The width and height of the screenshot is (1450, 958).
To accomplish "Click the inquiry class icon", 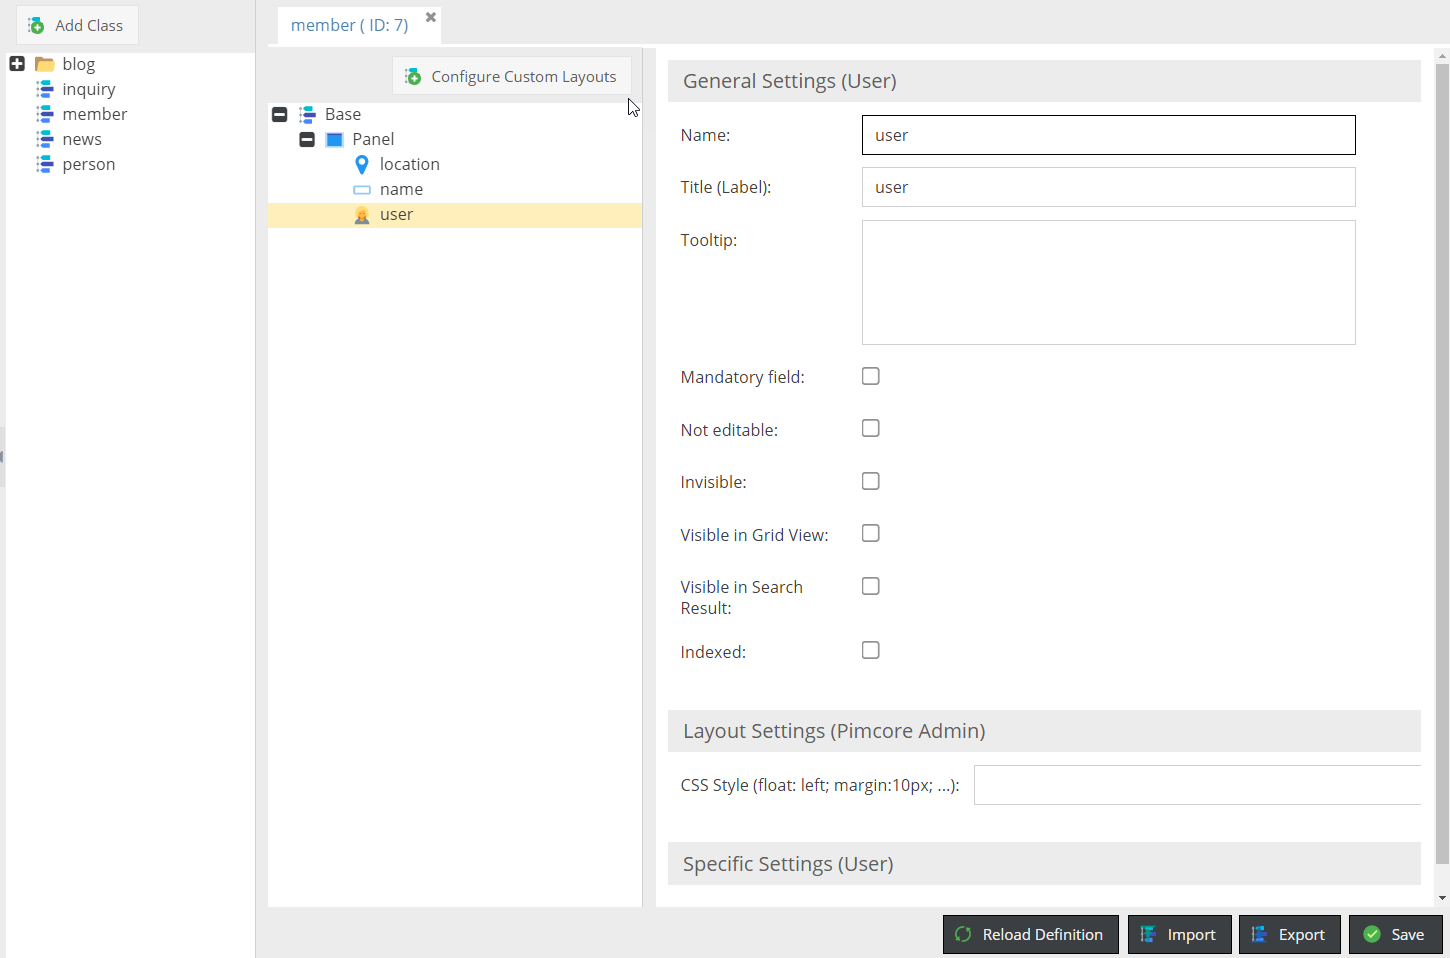I will (x=45, y=89).
